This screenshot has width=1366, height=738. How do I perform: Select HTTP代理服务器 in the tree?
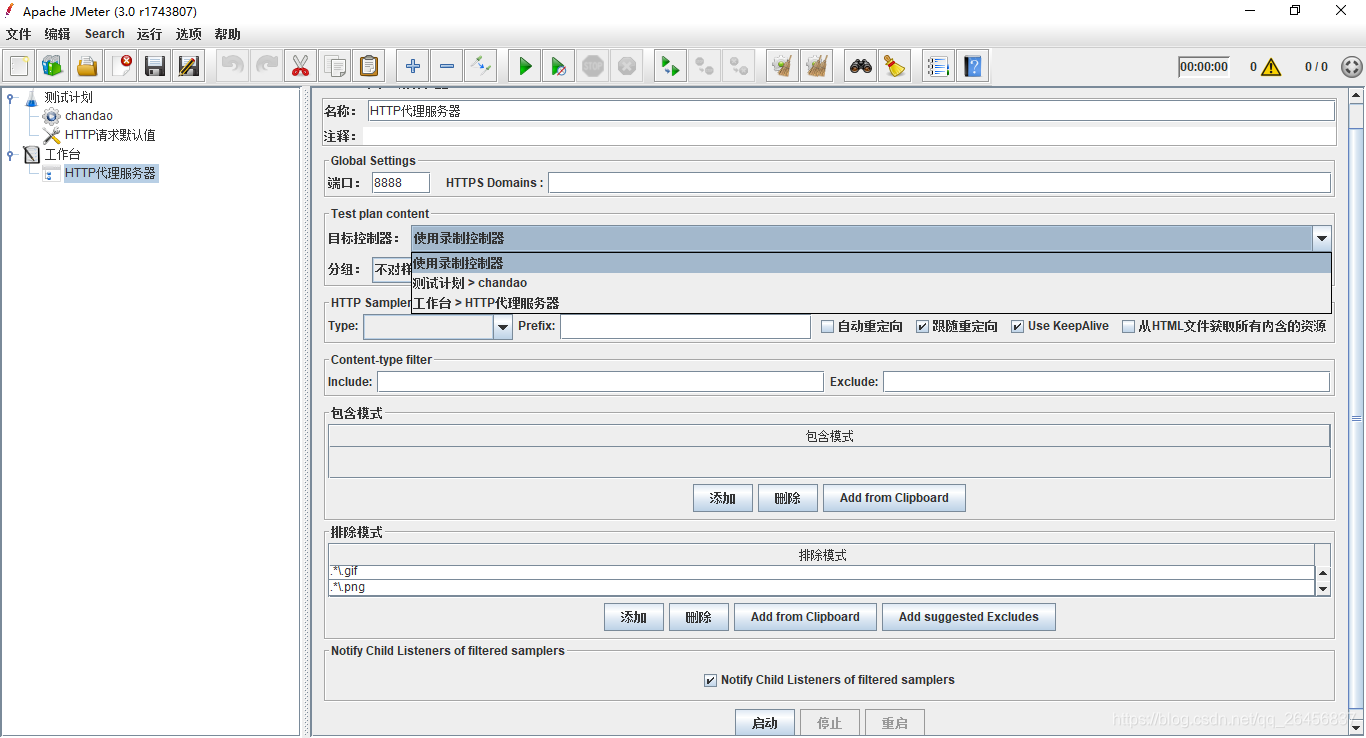pyautogui.click(x=110, y=173)
